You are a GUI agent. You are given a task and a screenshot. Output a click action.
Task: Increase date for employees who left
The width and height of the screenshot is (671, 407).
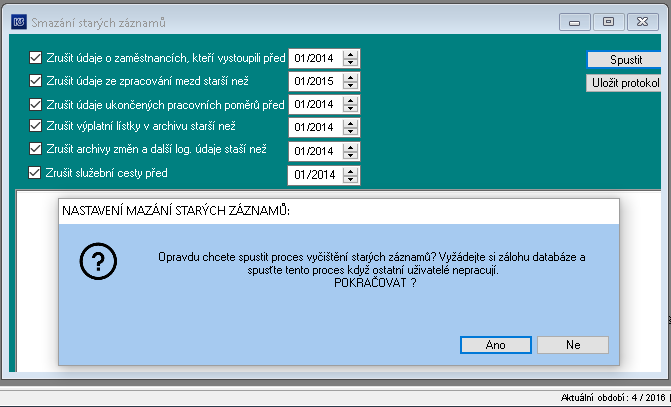pos(350,54)
